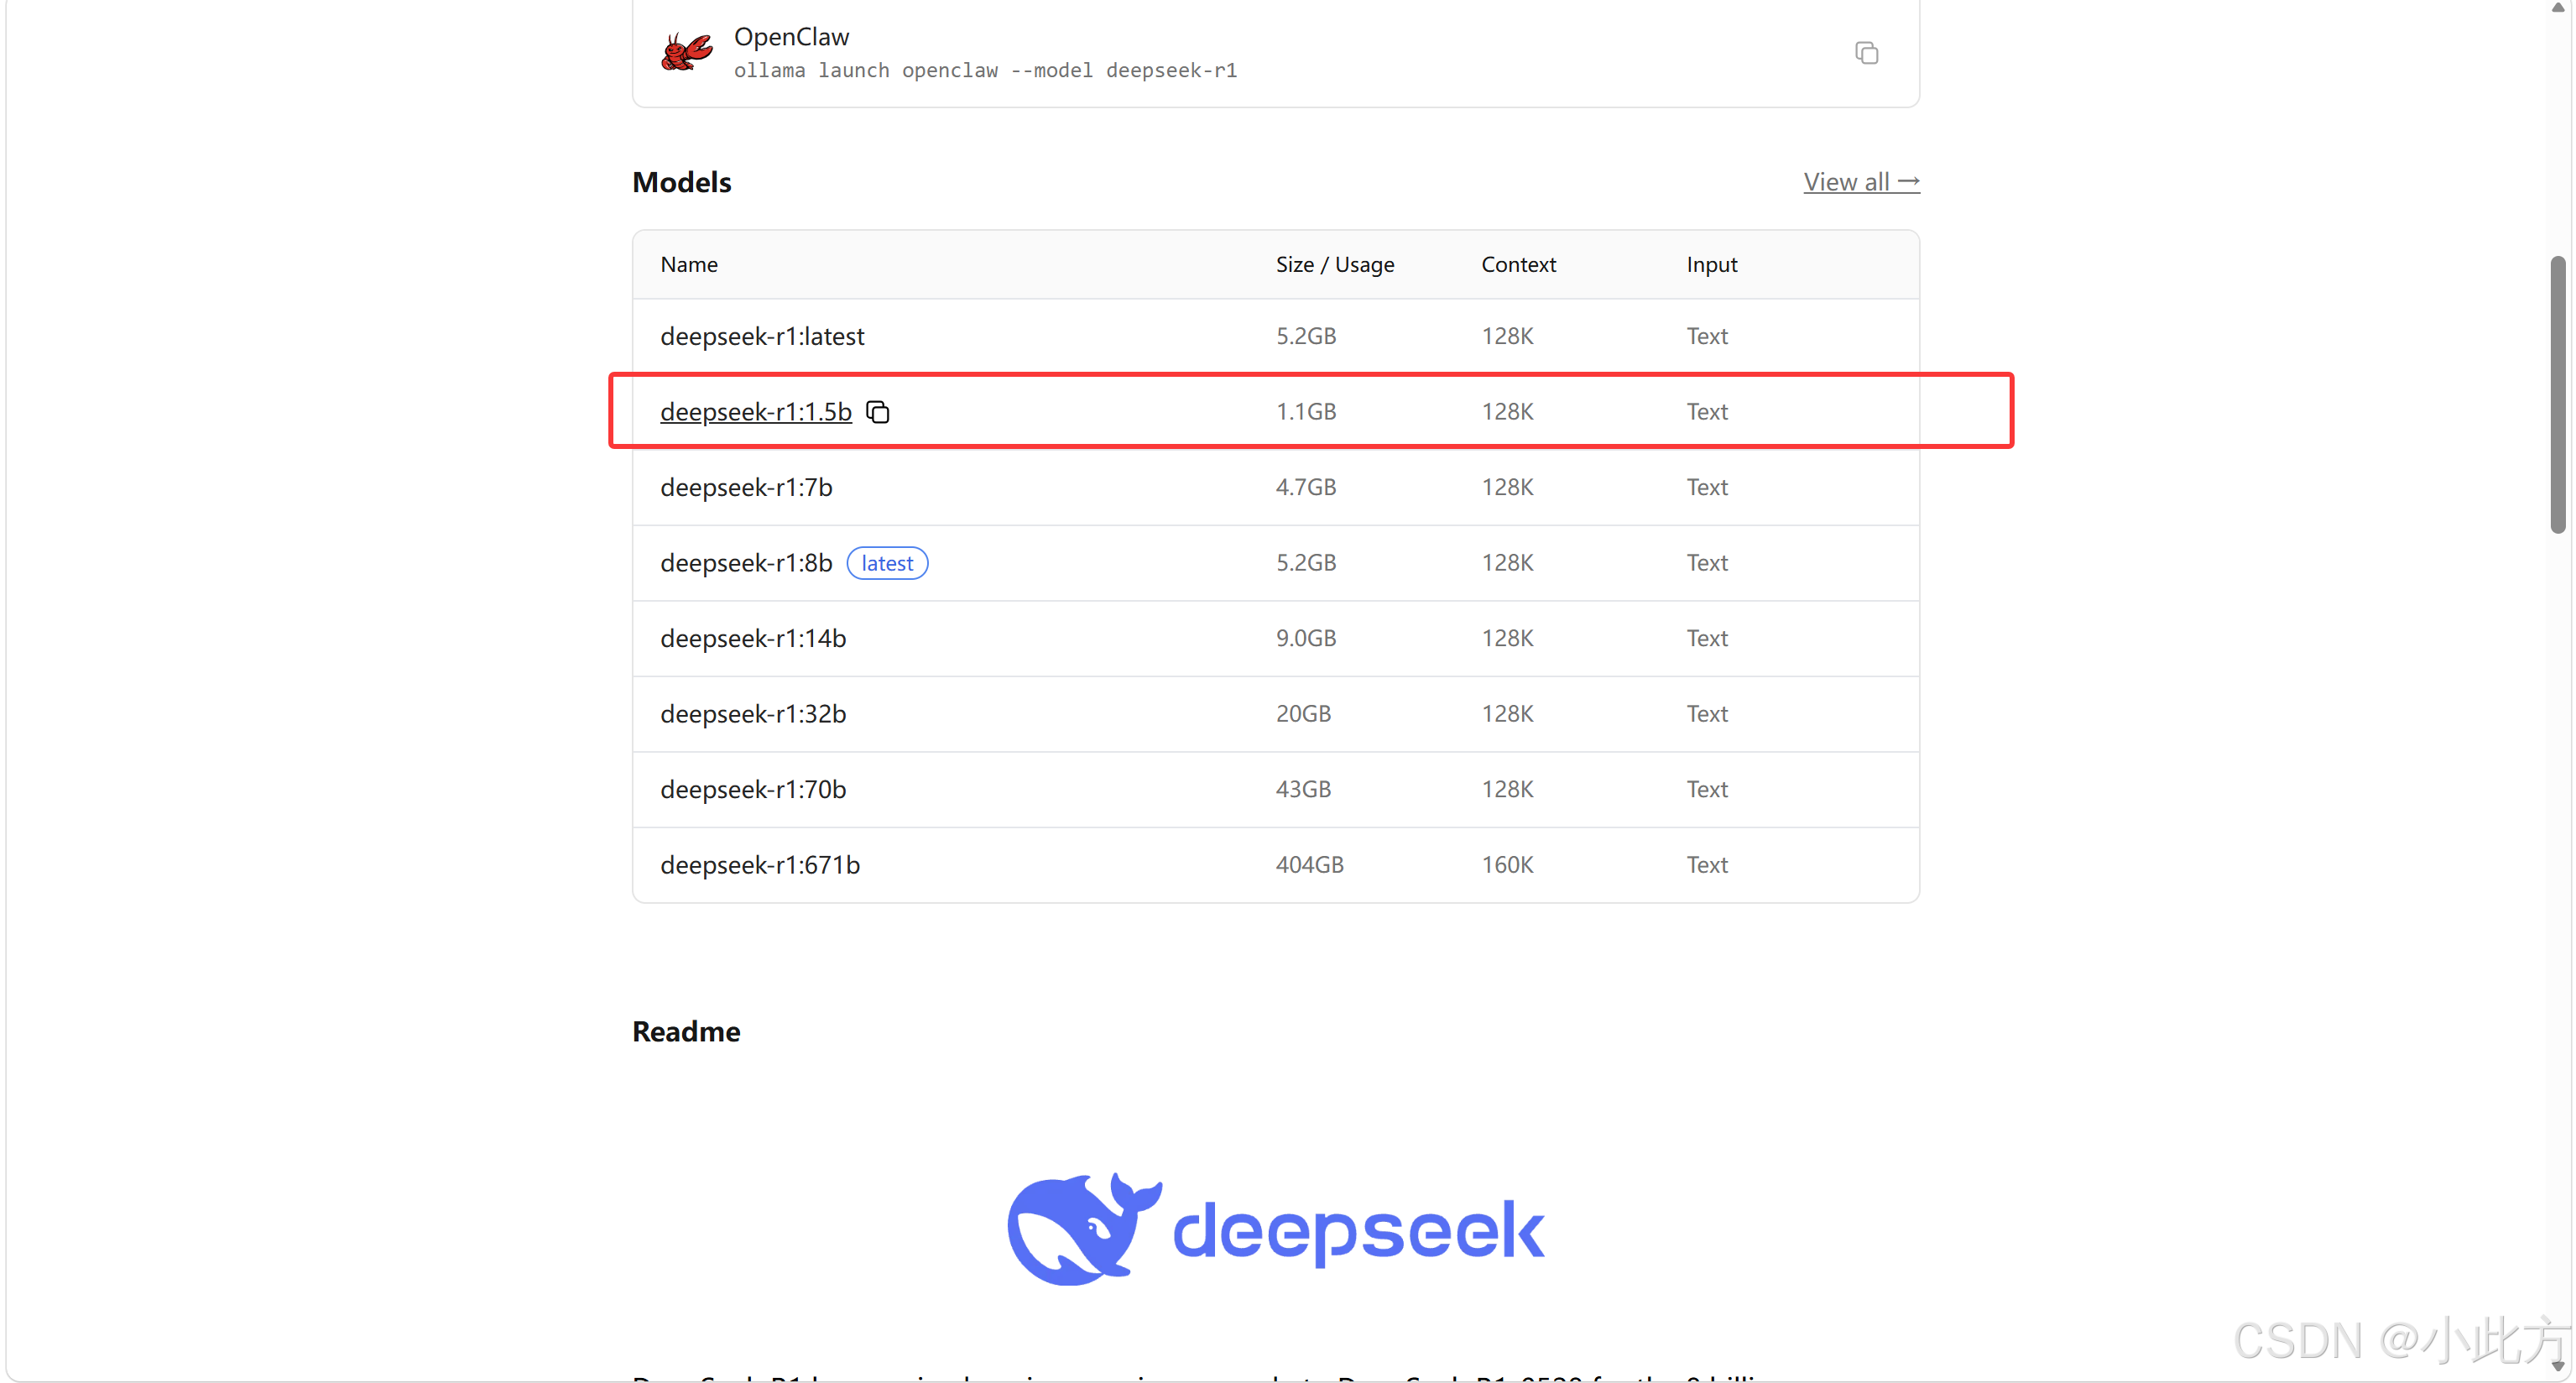
Task: Click the Readme section heading
Action: 686,1031
